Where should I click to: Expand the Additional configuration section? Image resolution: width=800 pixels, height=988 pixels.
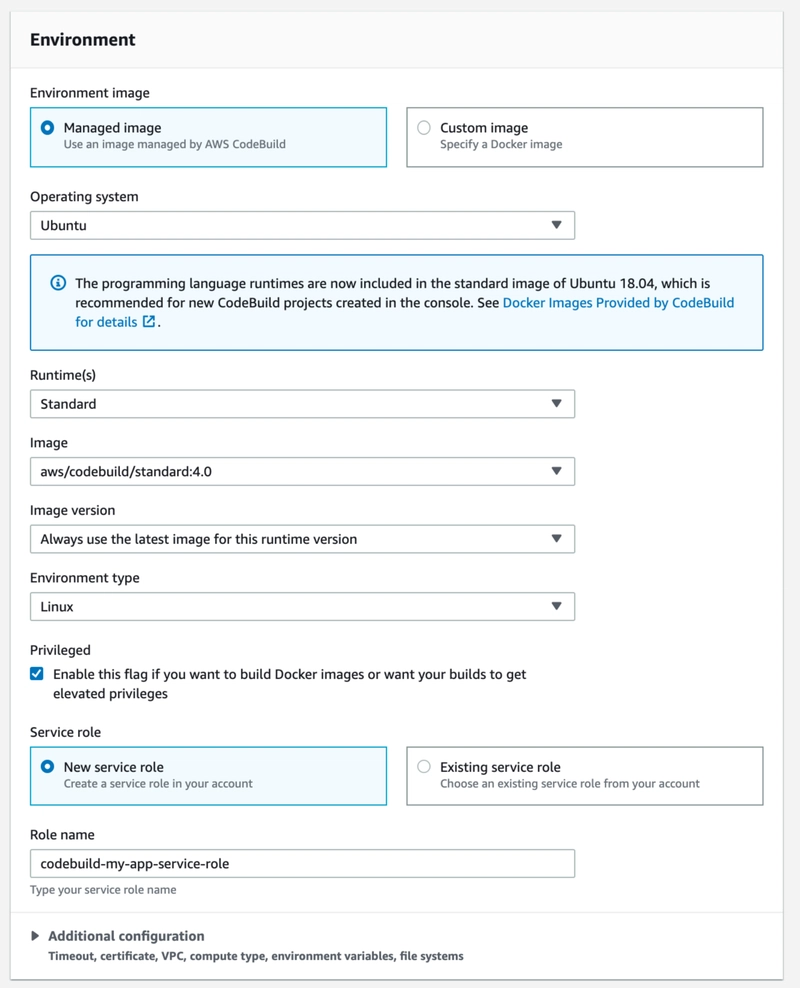[x=126, y=936]
